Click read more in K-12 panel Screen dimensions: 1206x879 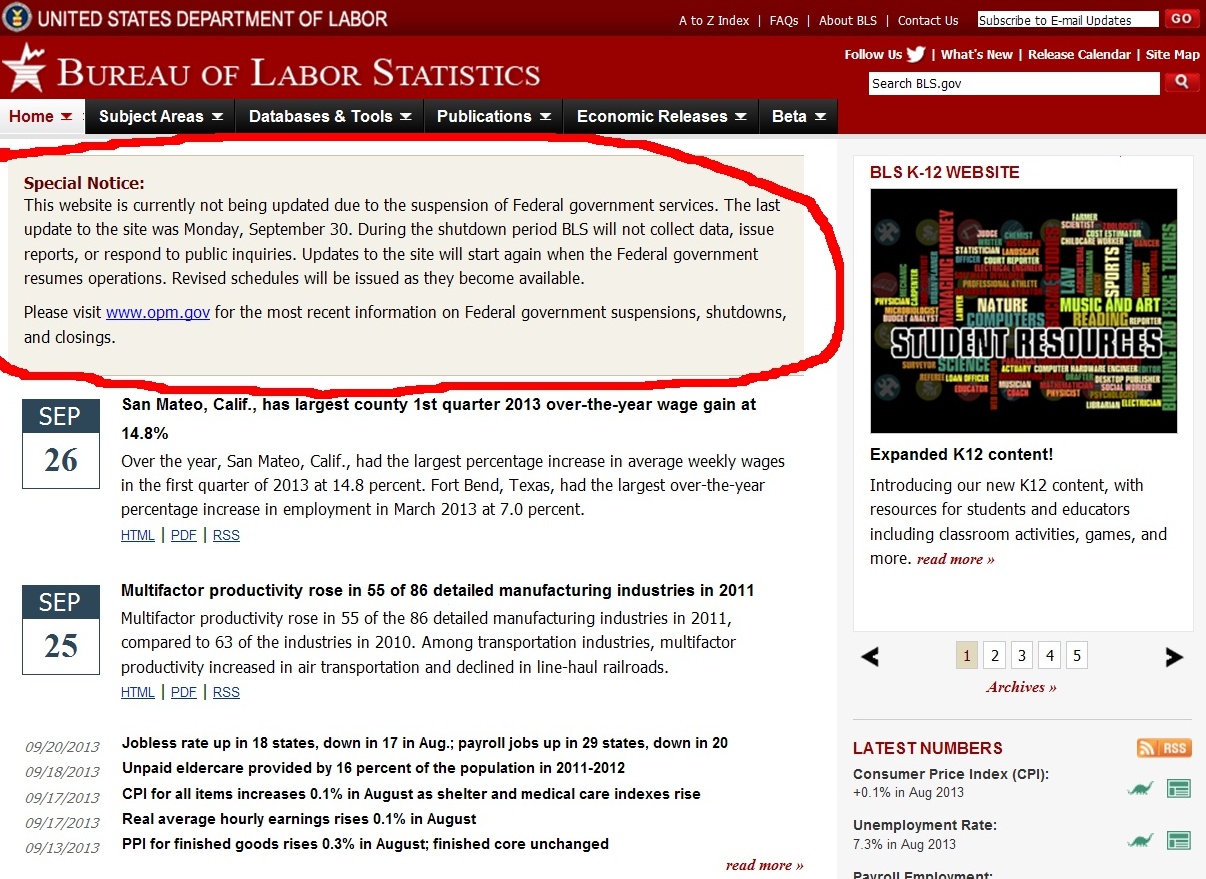955,559
